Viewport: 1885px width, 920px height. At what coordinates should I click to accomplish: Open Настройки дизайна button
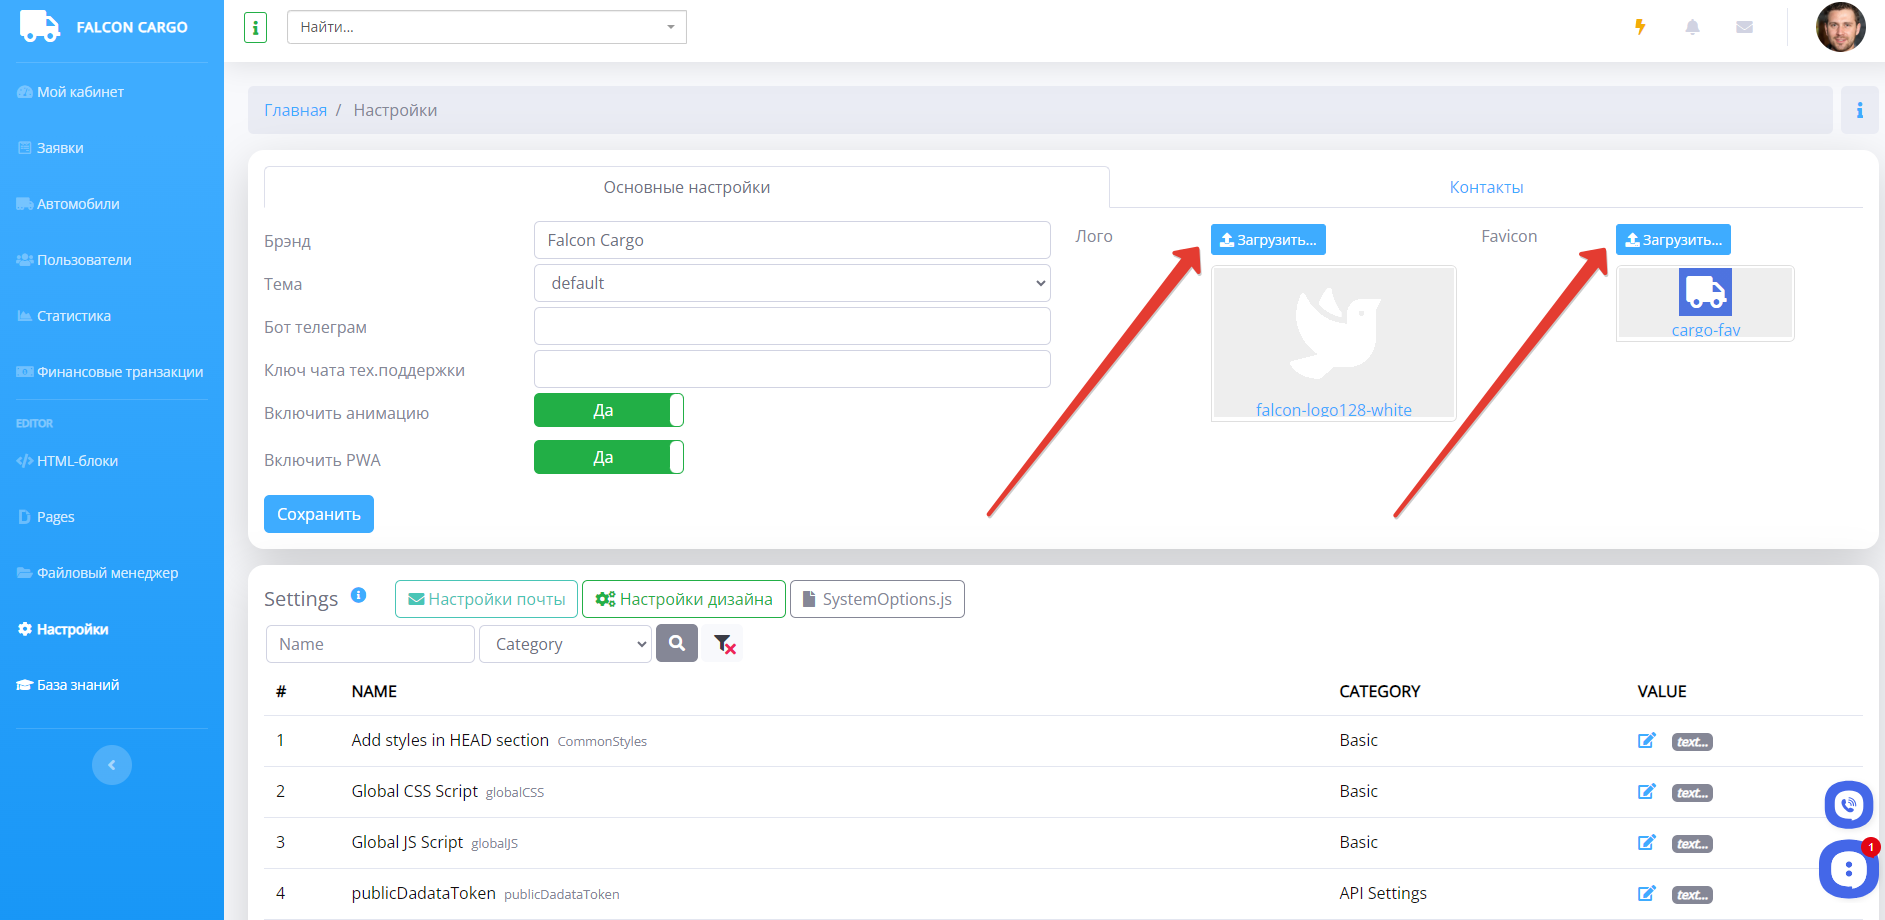pos(684,599)
